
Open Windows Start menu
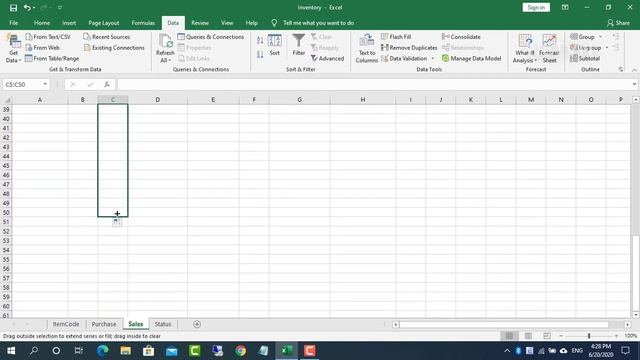click(11, 351)
